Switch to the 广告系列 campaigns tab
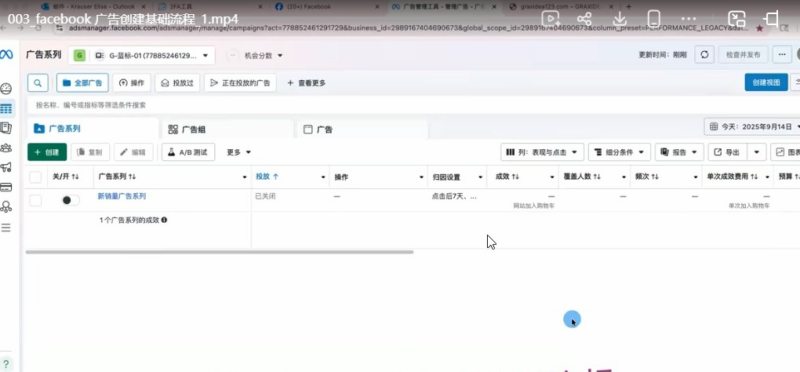Screen dimensions: 800x372 [x=92, y=129]
